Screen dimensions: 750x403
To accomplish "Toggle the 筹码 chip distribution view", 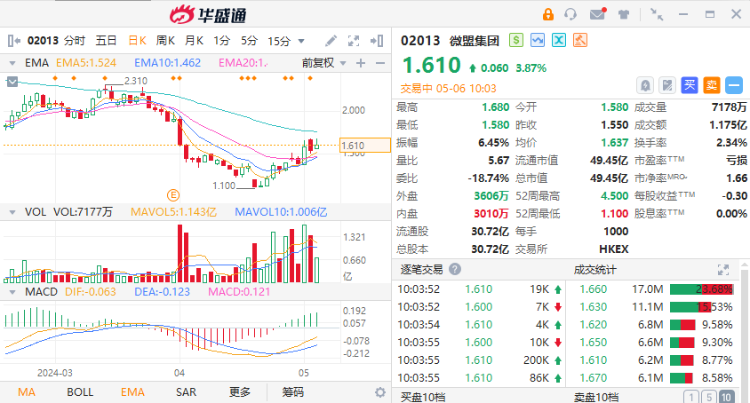I will pyautogui.click(x=293, y=392).
